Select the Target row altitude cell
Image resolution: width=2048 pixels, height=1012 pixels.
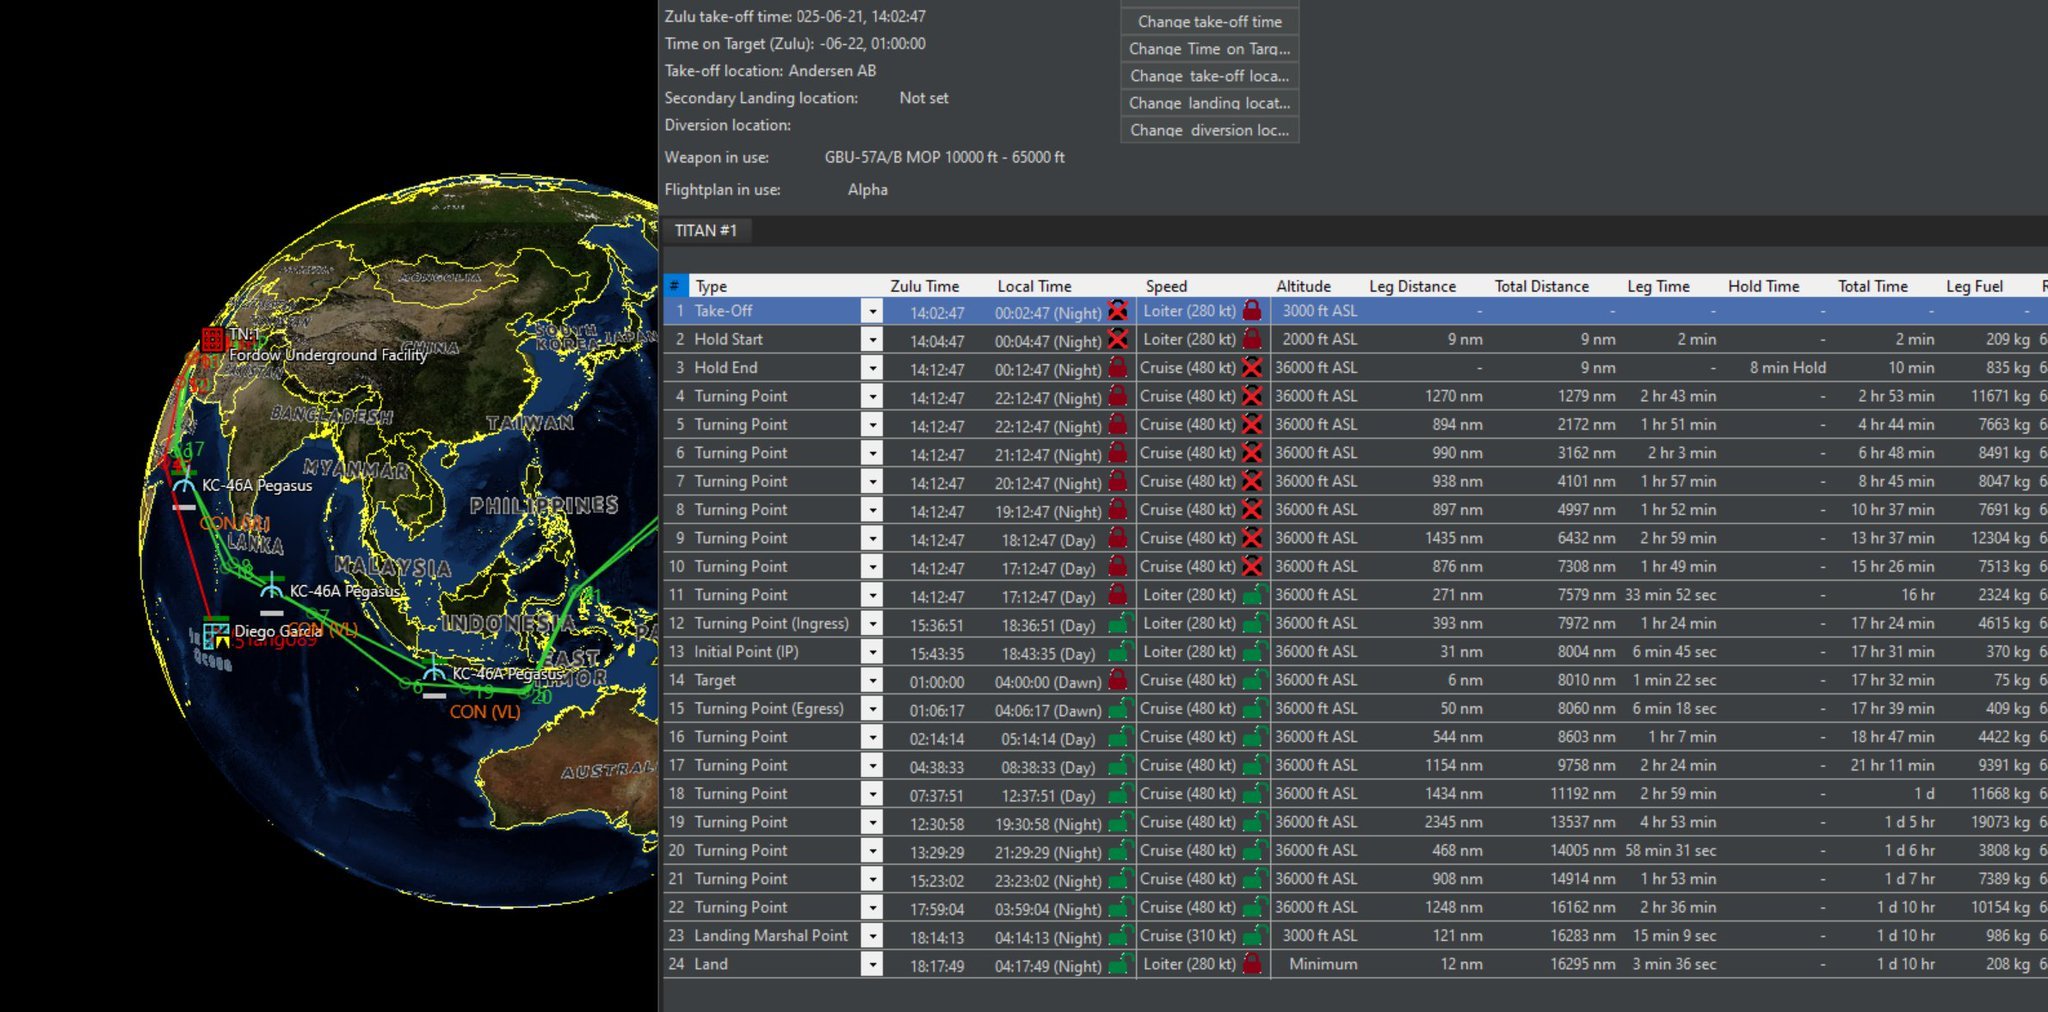click(x=1316, y=680)
